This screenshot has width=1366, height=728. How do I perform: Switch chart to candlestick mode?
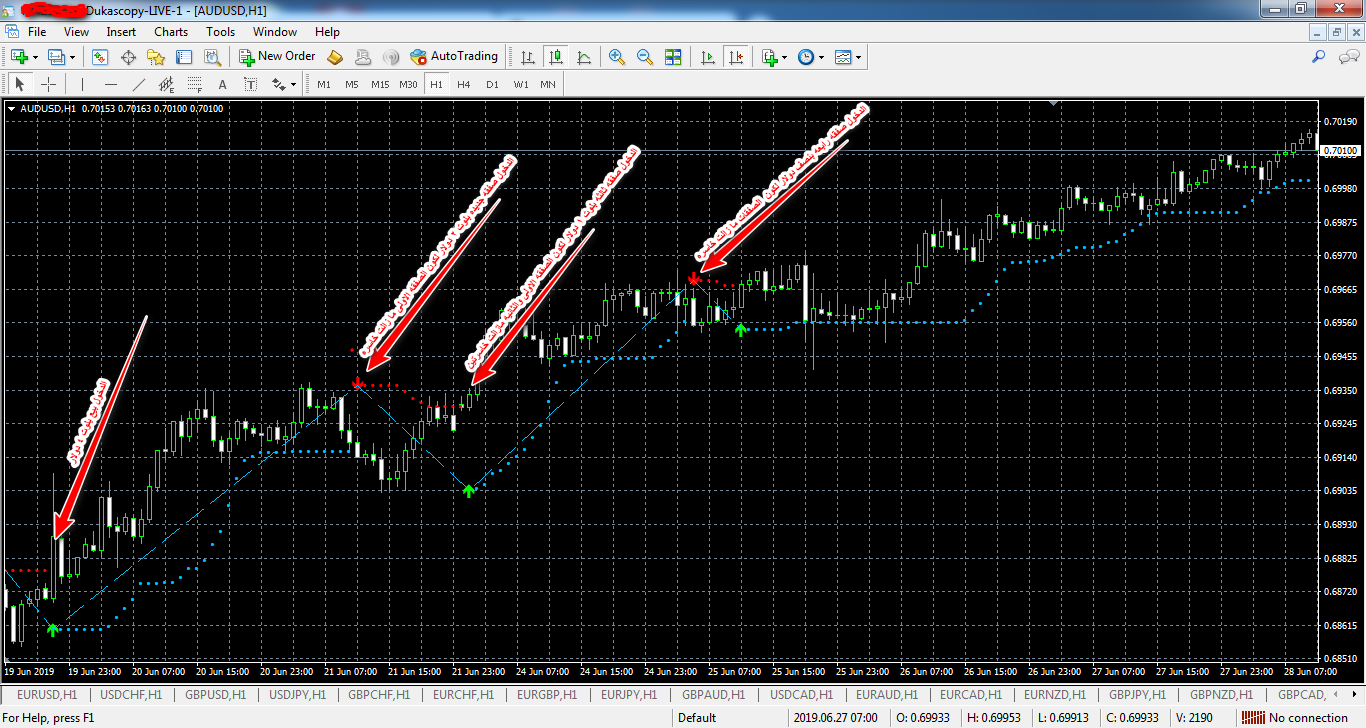pos(555,57)
